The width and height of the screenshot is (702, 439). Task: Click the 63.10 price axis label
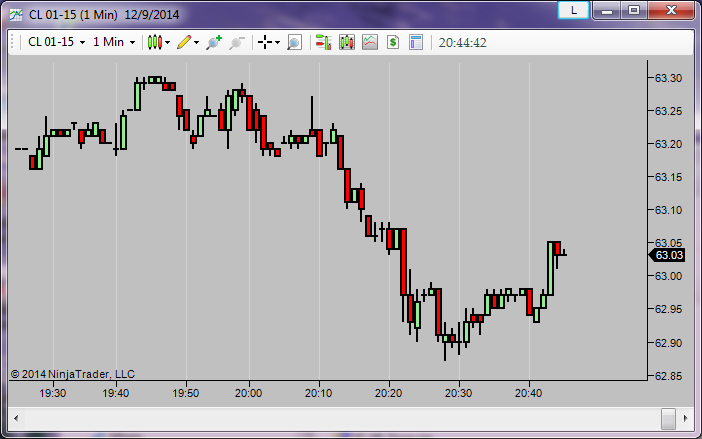click(668, 210)
